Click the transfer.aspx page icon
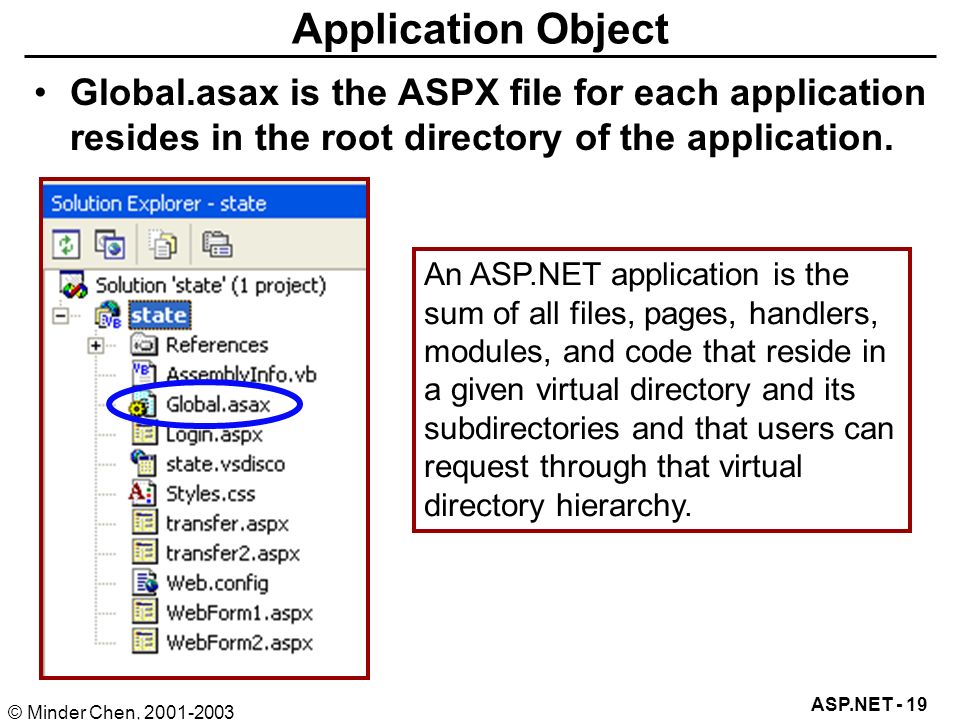960x720 pixels. click(144, 523)
